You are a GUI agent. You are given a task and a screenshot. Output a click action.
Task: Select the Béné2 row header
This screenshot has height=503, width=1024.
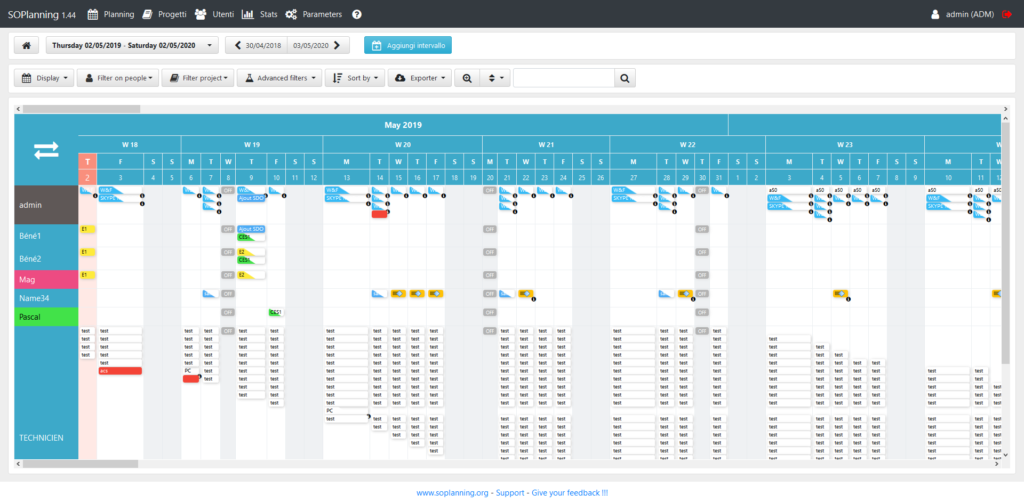[x=46, y=259]
